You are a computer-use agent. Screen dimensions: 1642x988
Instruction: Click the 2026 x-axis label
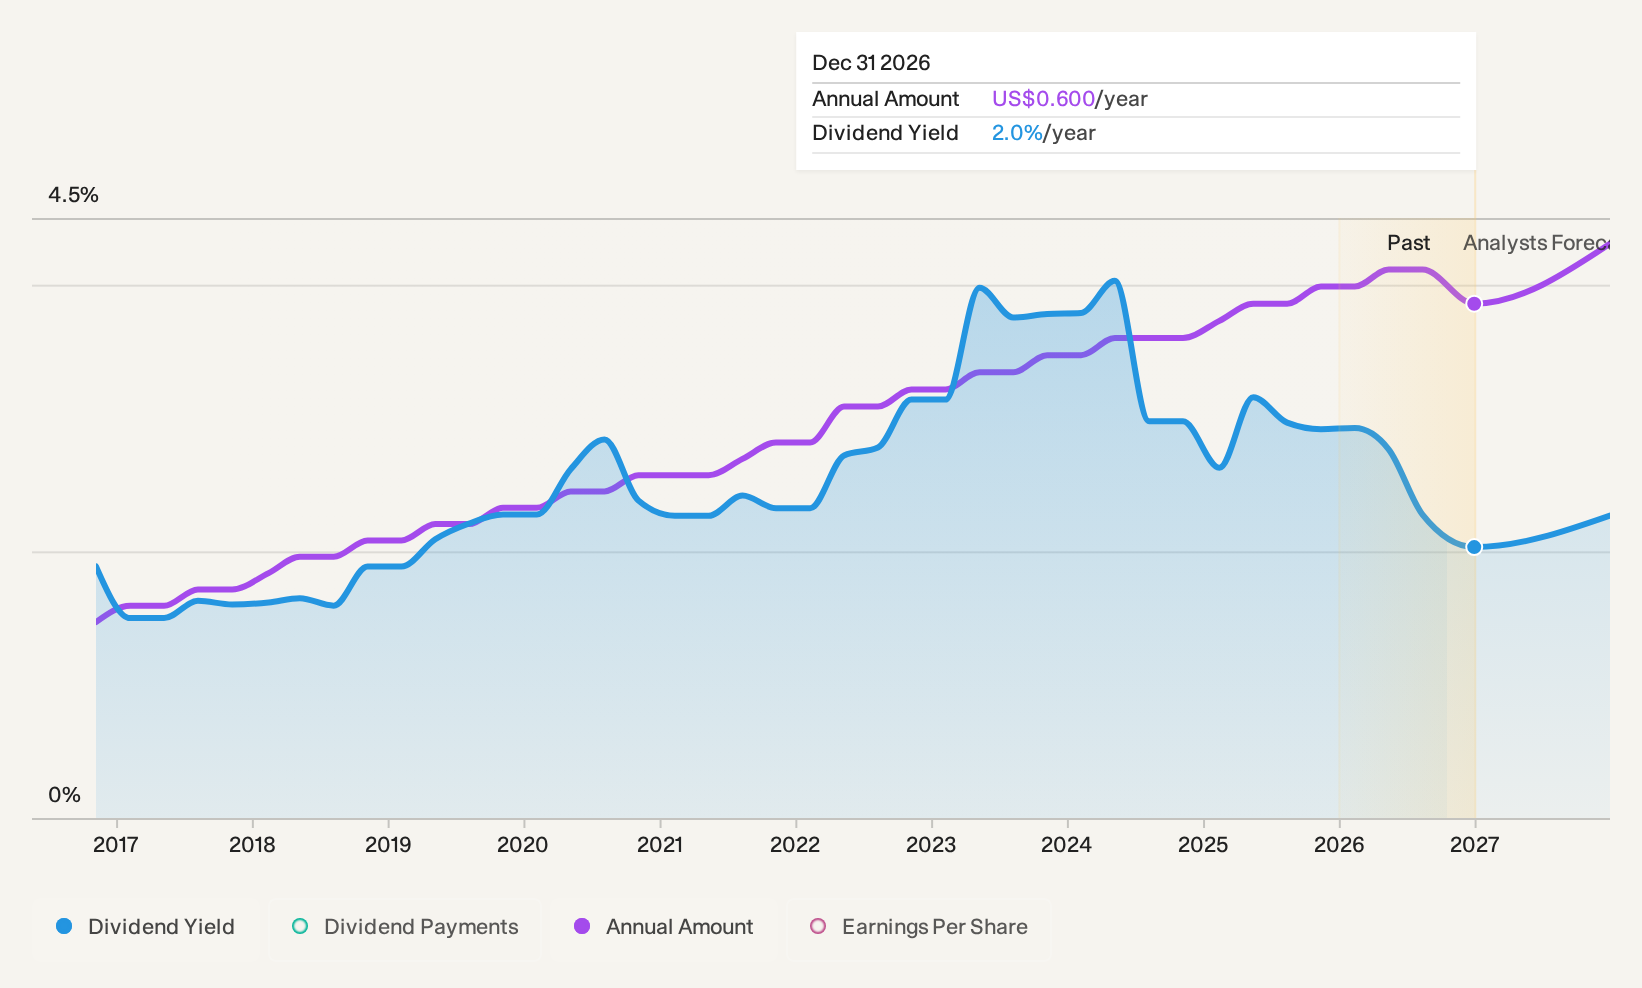(1339, 845)
